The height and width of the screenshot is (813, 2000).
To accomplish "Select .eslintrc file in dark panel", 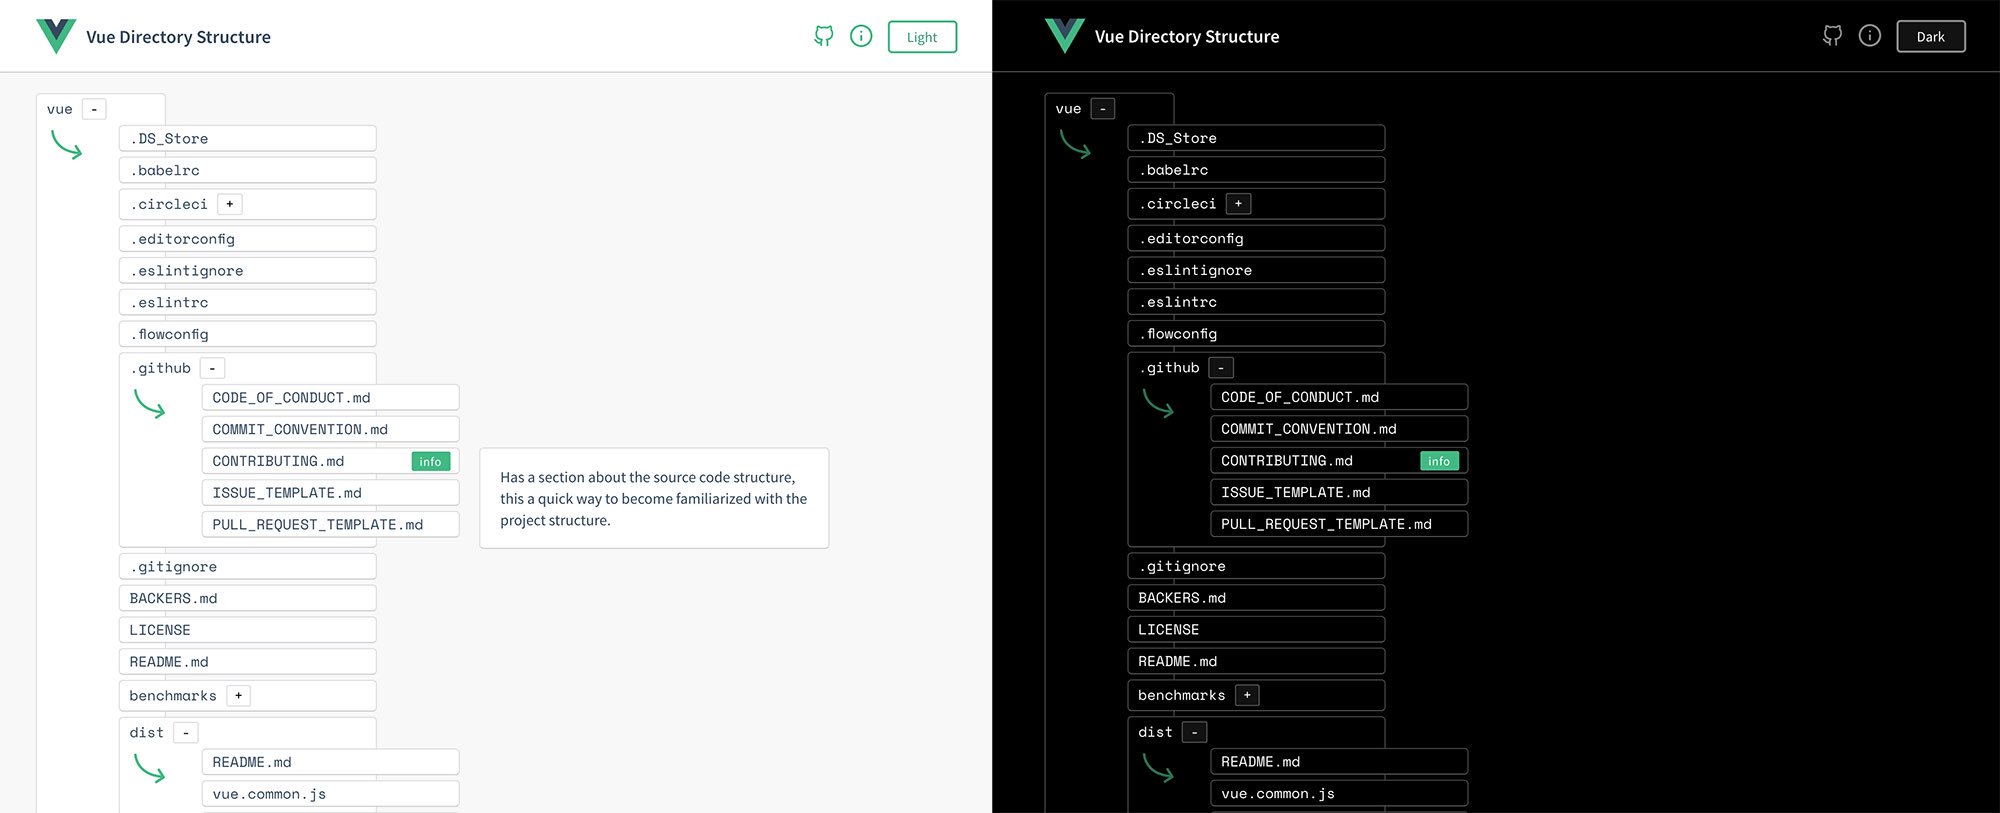I will point(1257,302).
